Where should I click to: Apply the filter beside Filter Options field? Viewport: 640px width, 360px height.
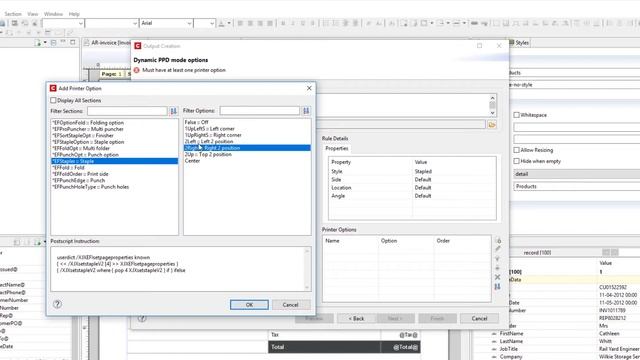306,111
